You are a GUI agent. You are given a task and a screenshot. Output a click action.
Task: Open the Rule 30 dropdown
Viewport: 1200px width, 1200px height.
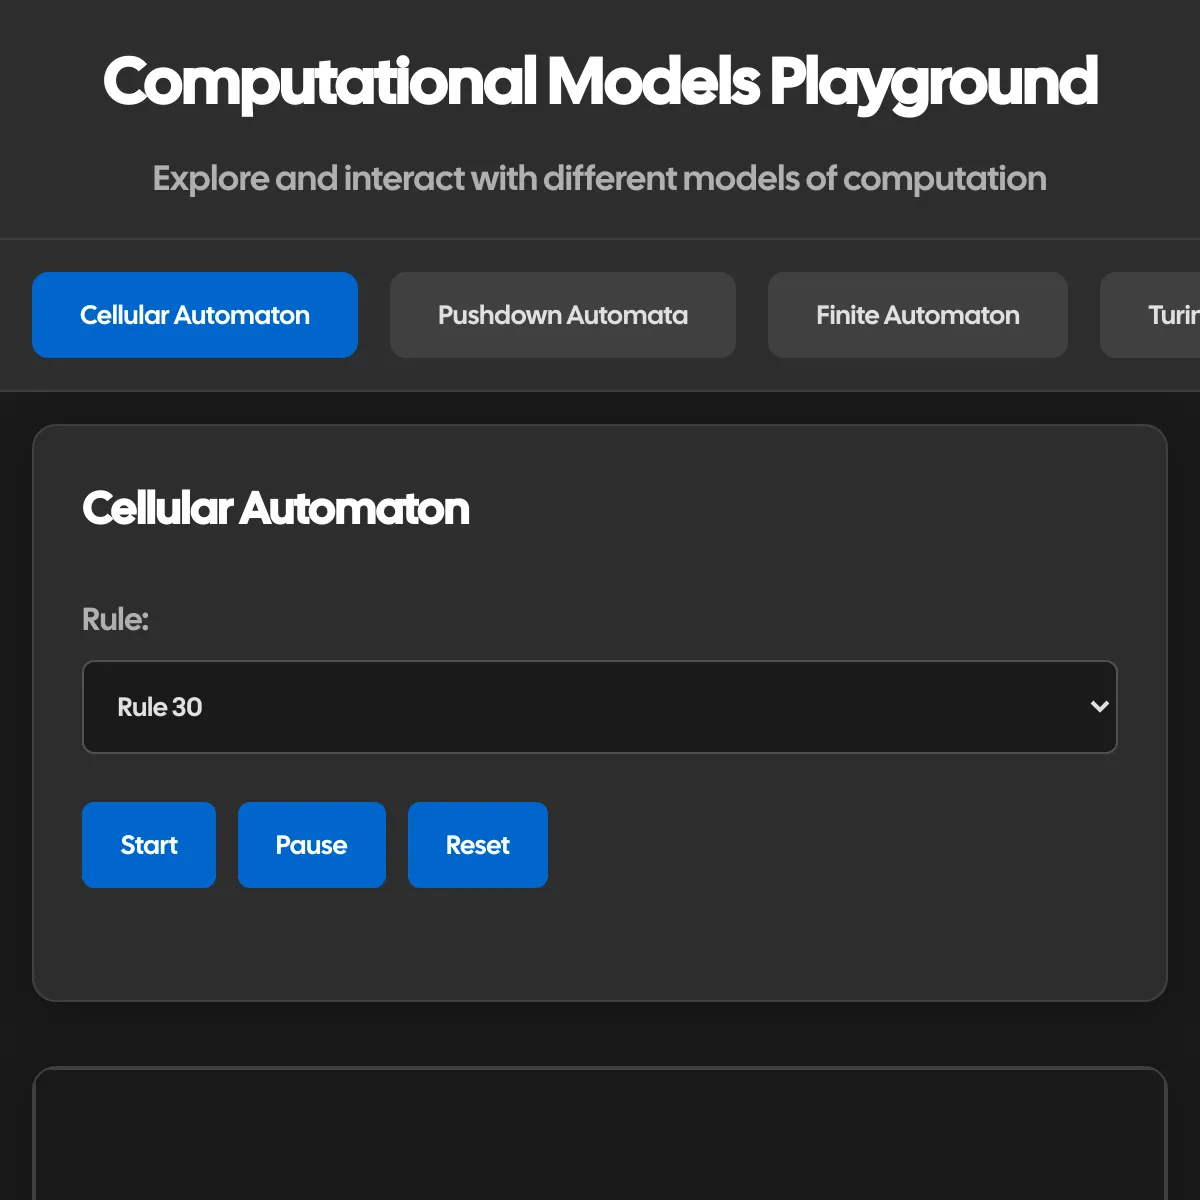pyautogui.click(x=600, y=707)
